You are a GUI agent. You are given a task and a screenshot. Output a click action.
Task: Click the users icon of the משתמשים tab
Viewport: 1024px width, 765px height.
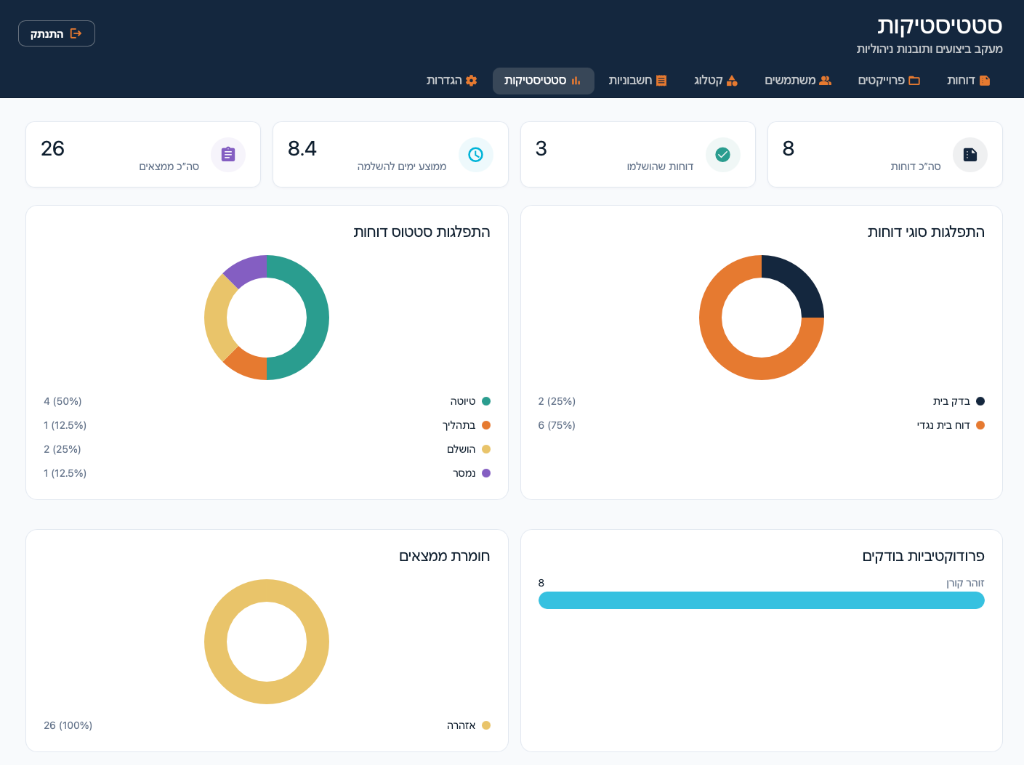pyautogui.click(x=825, y=80)
